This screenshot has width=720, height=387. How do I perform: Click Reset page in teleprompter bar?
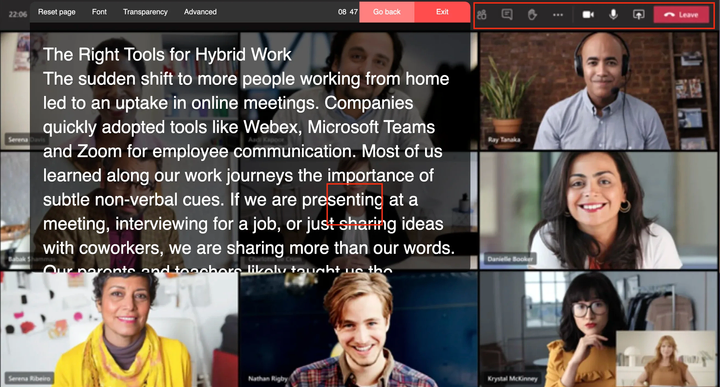56,12
